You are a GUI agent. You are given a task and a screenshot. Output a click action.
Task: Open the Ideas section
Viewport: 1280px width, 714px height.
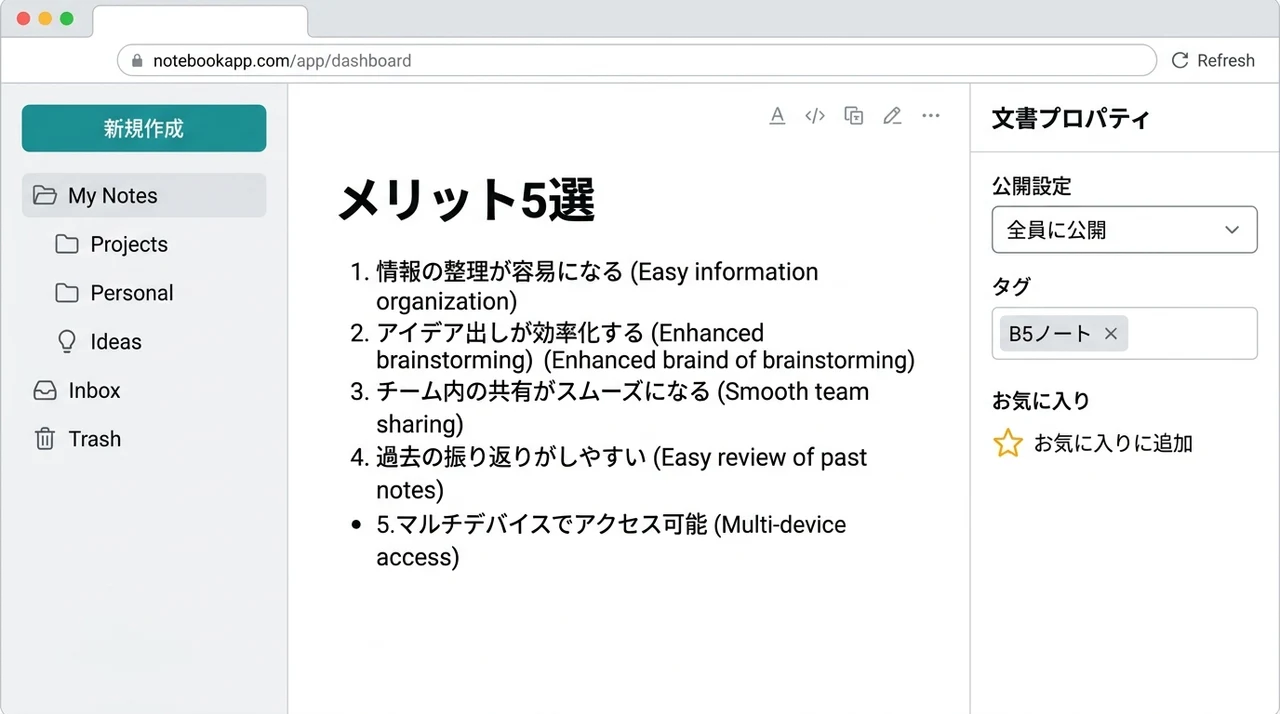(116, 342)
